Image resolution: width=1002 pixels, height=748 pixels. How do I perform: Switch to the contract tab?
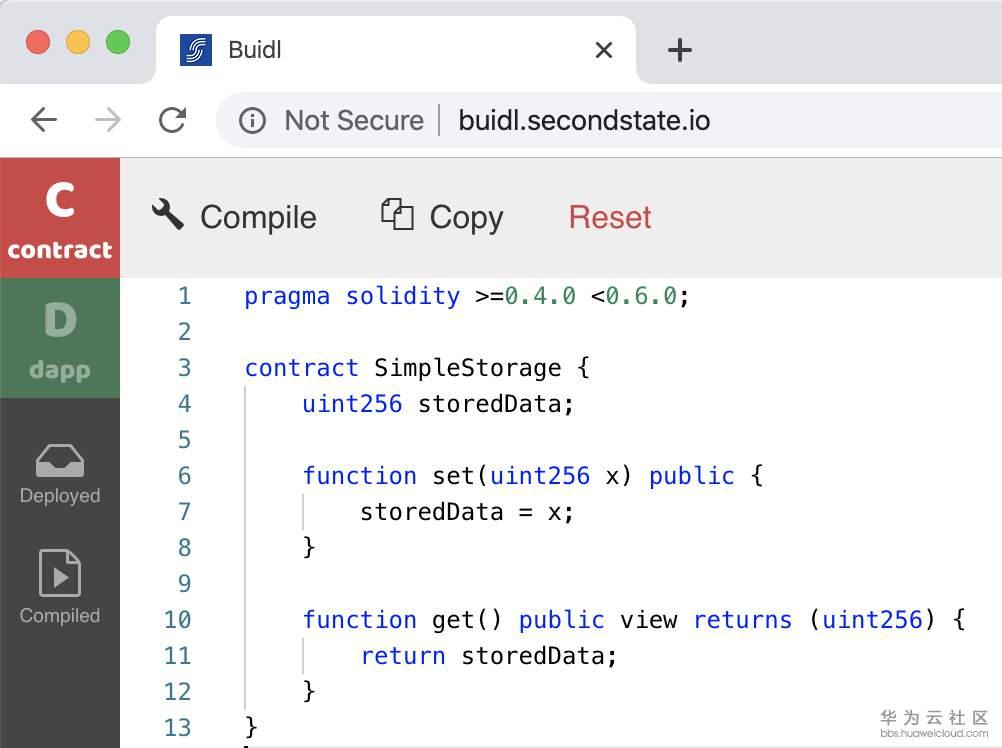pyautogui.click(x=60, y=218)
